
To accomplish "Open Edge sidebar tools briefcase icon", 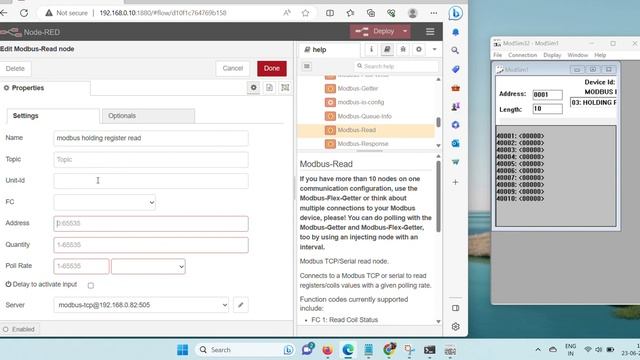I will (456, 88).
